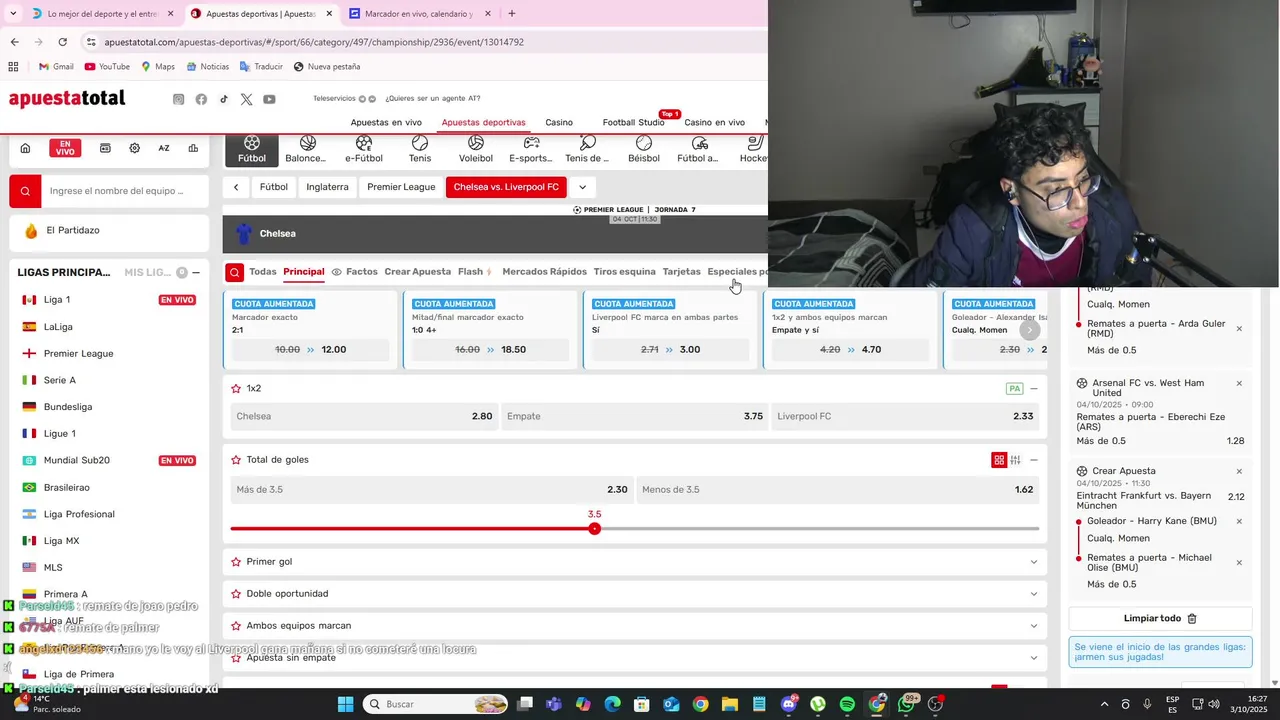Select the E-sports controller icon

click(531, 150)
